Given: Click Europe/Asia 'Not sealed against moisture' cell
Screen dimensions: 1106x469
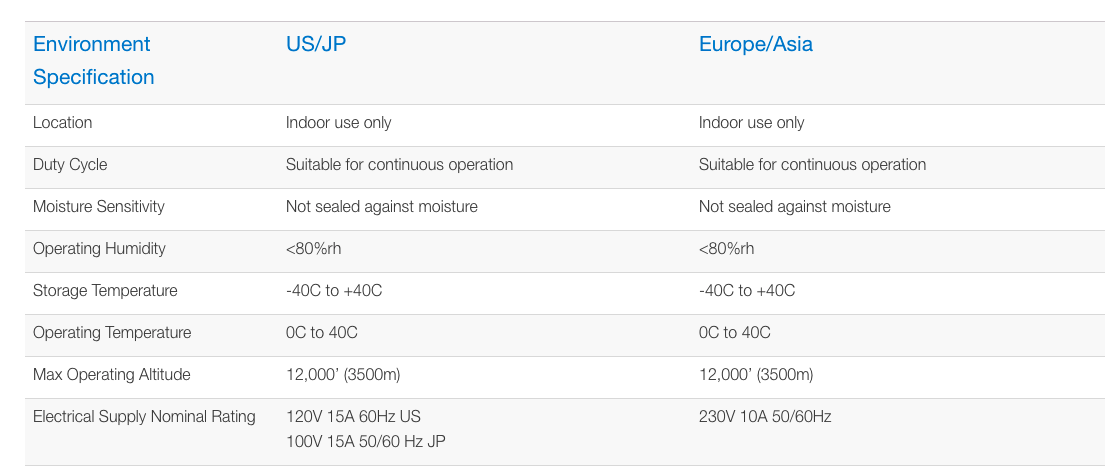Looking at the screenshot, I should (x=794, y=207).
